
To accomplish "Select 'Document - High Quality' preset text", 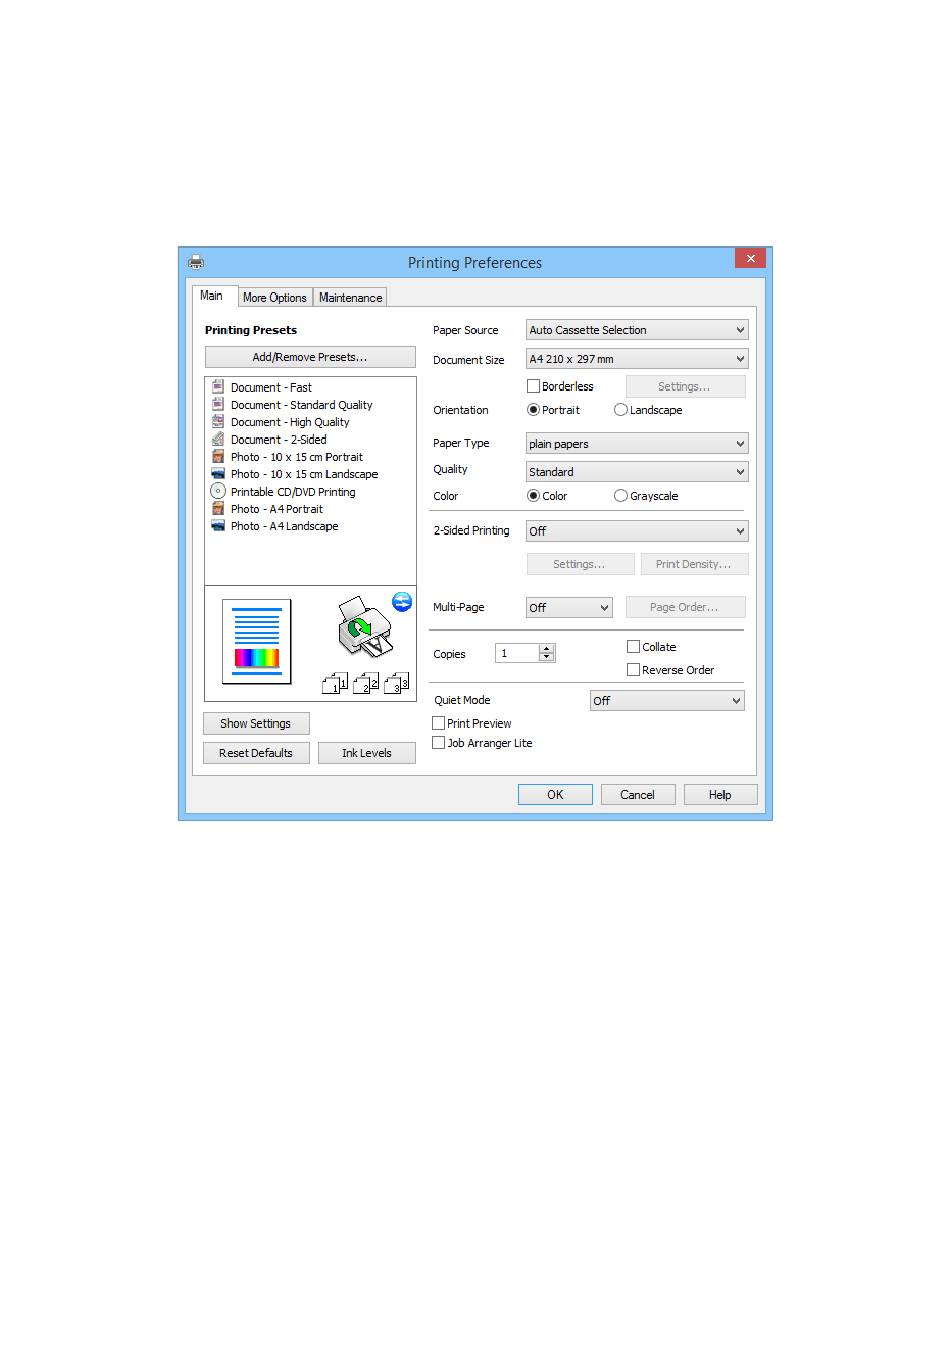I will (x=290, y=422).
